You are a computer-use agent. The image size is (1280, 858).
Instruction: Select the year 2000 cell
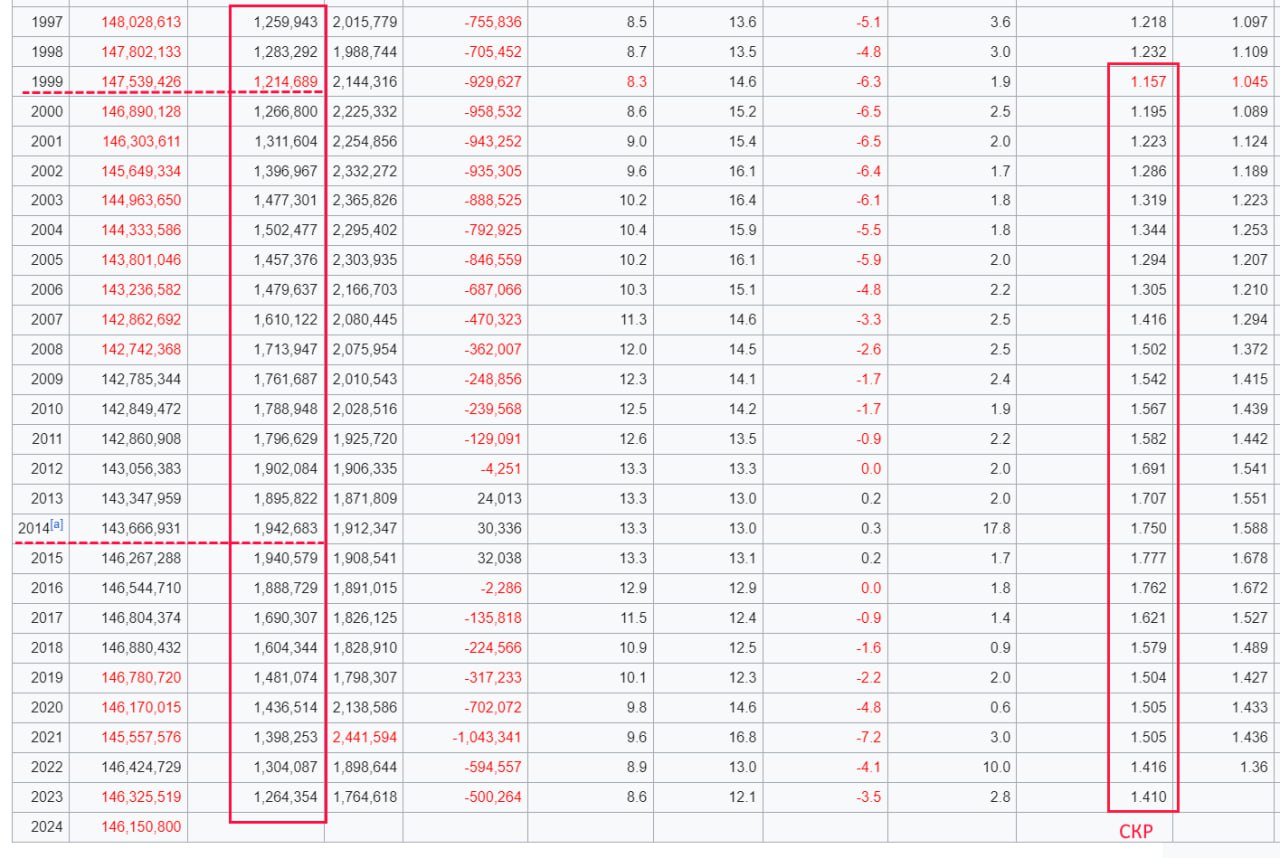[x=46, y=112]
